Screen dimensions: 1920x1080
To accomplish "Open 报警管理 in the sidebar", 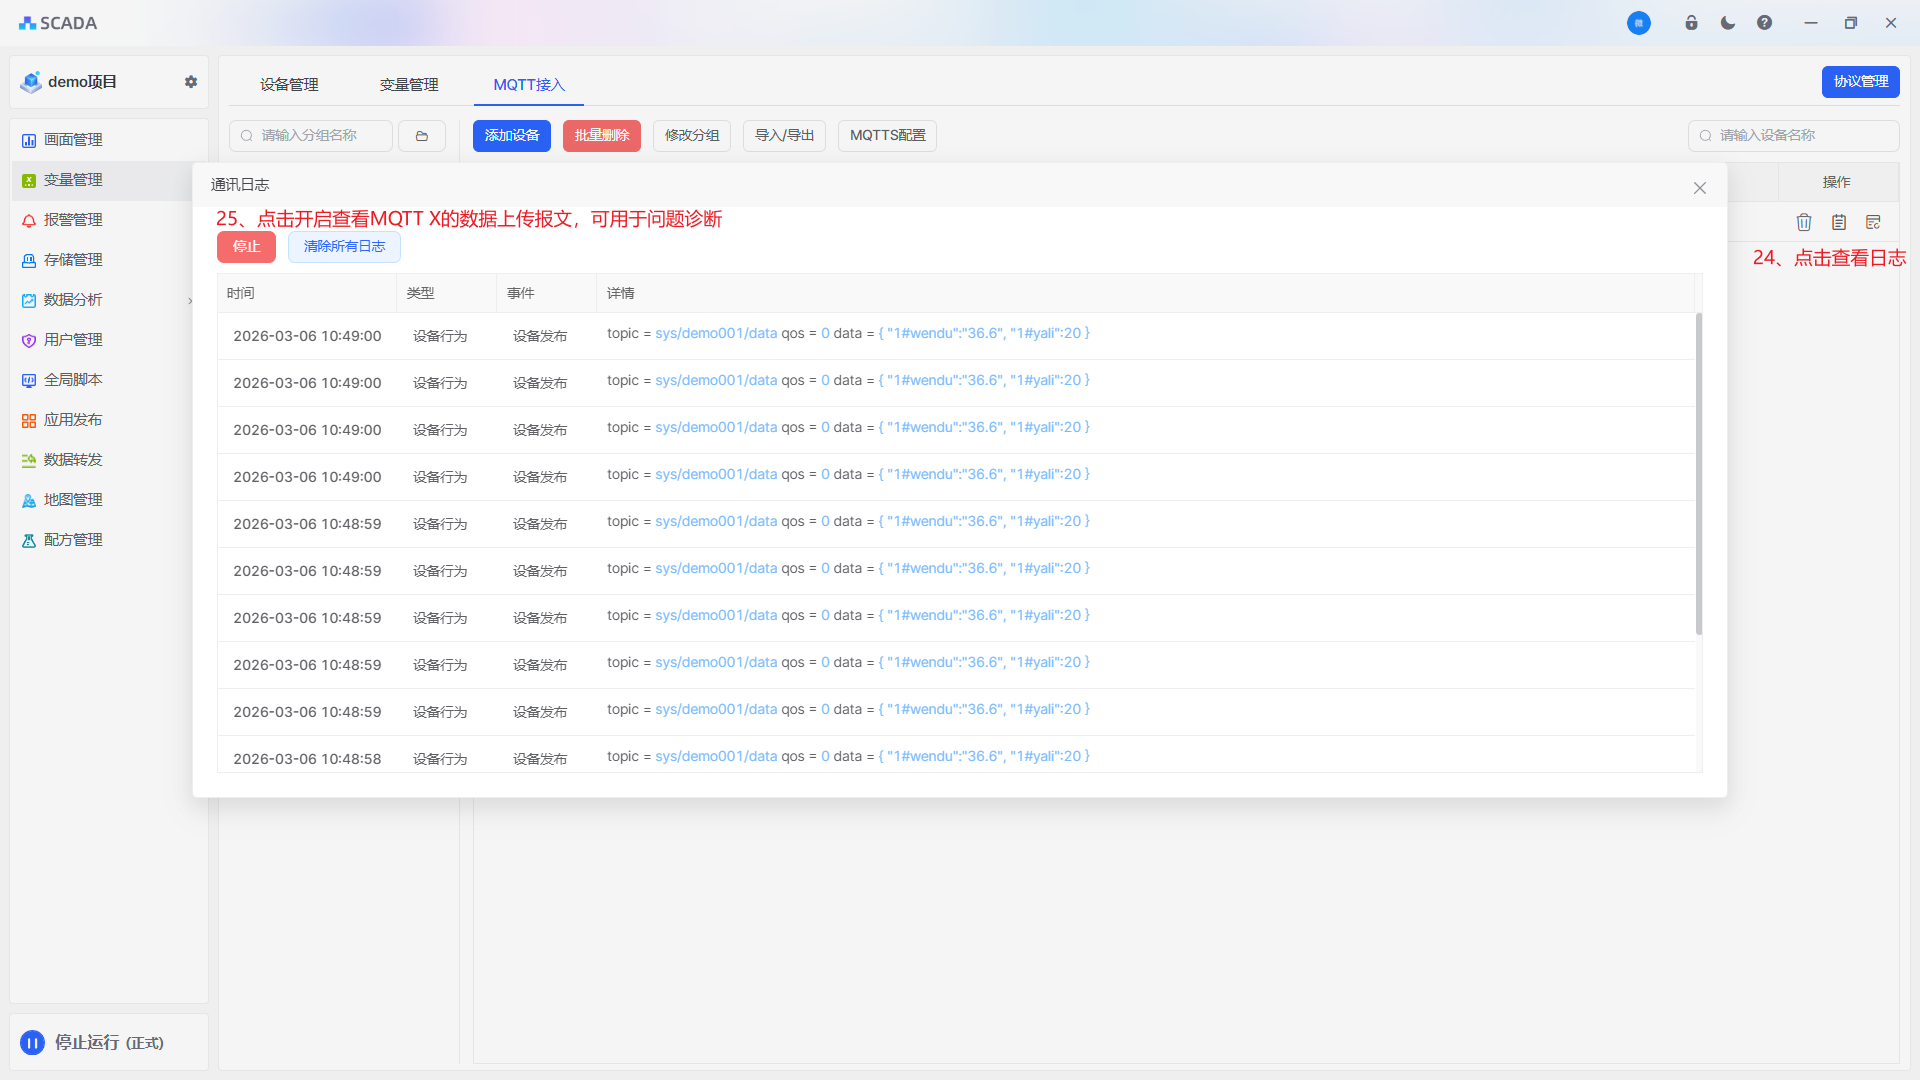I will click(x=73, y=220).
